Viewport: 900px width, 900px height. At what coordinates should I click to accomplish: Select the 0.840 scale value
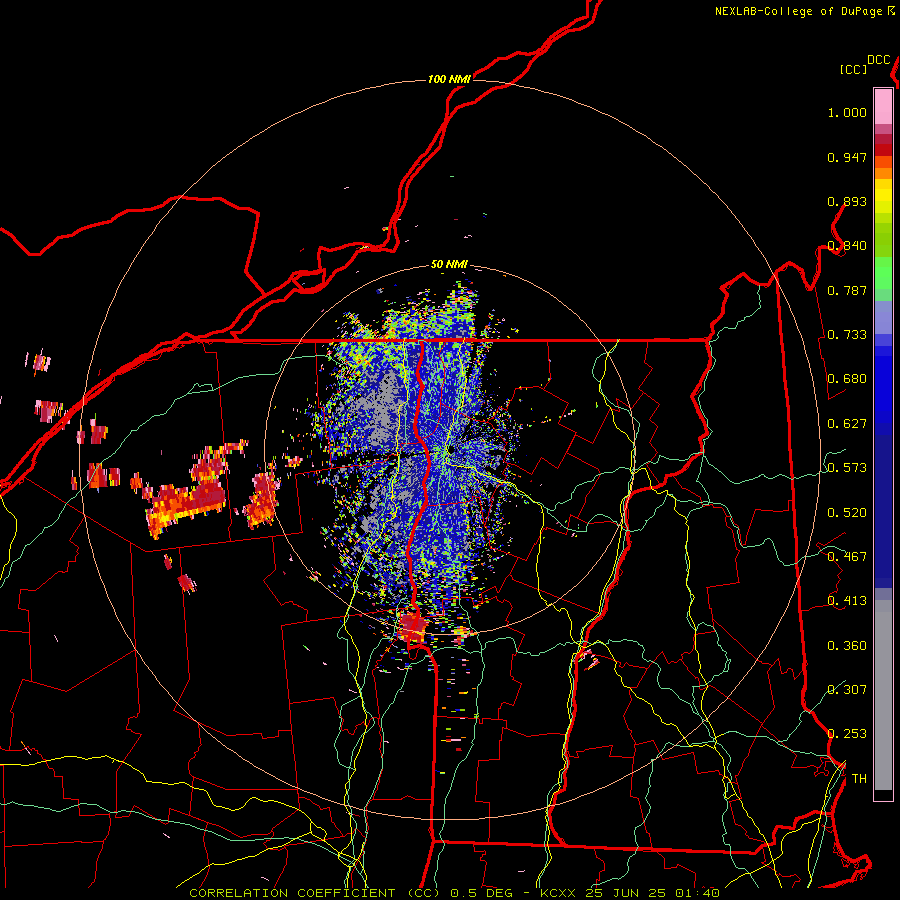pyautogui.click(x=847, y=246)
